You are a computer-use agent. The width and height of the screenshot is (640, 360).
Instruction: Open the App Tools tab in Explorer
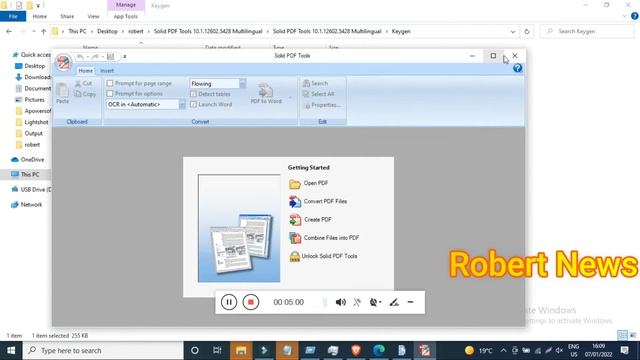tap(125, 16)
